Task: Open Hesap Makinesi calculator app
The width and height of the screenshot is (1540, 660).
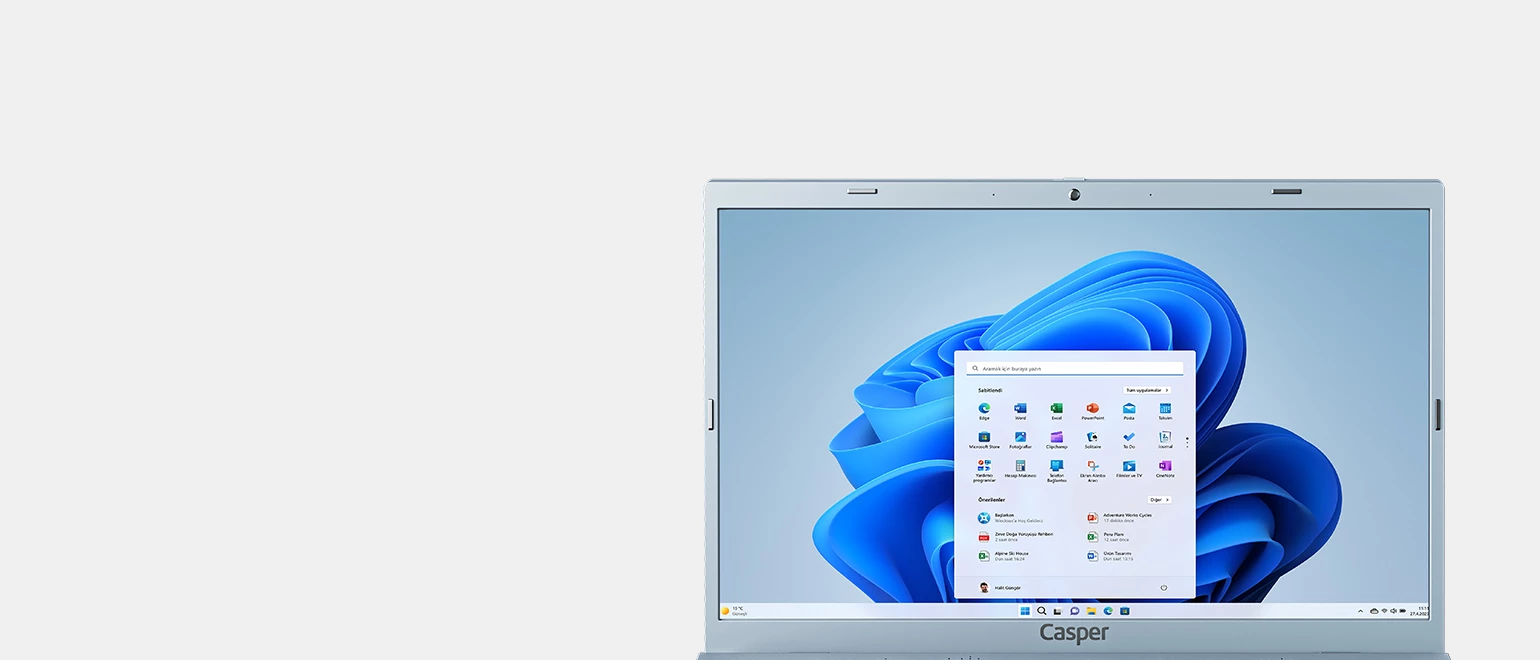Action: tap(1020, 467)
